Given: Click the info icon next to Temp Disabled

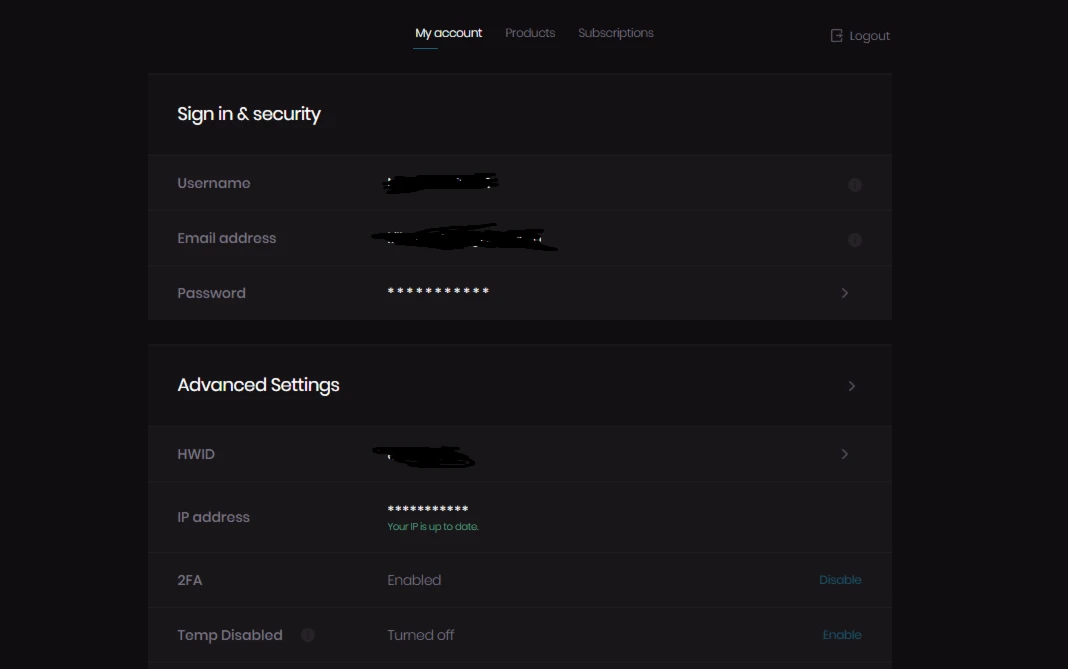Looking at the screenshot, I should 308,635.
